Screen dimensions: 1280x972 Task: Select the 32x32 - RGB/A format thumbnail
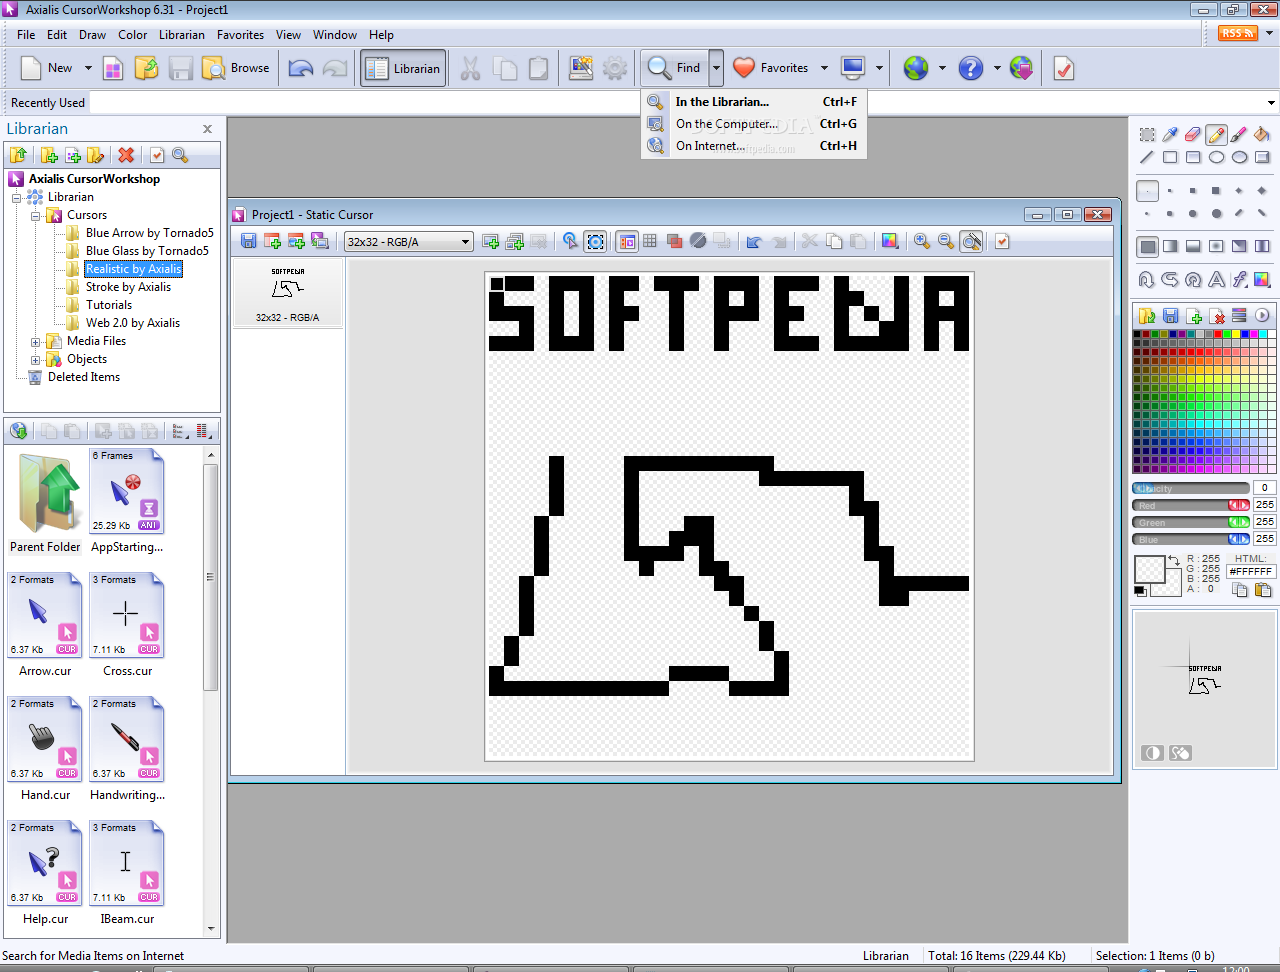[x=288, y=294]
